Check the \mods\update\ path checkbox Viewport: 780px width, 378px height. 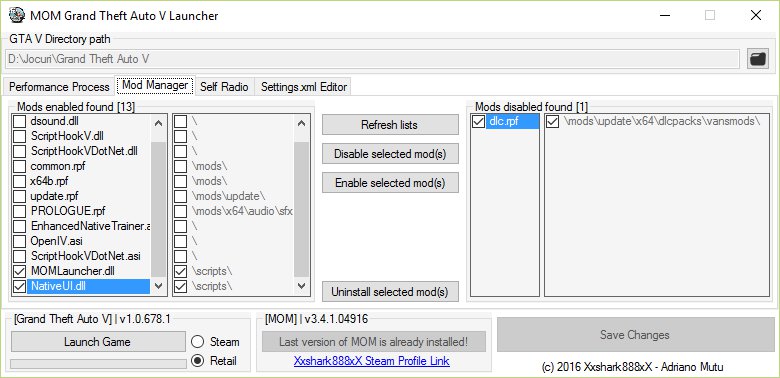point(181,196)
